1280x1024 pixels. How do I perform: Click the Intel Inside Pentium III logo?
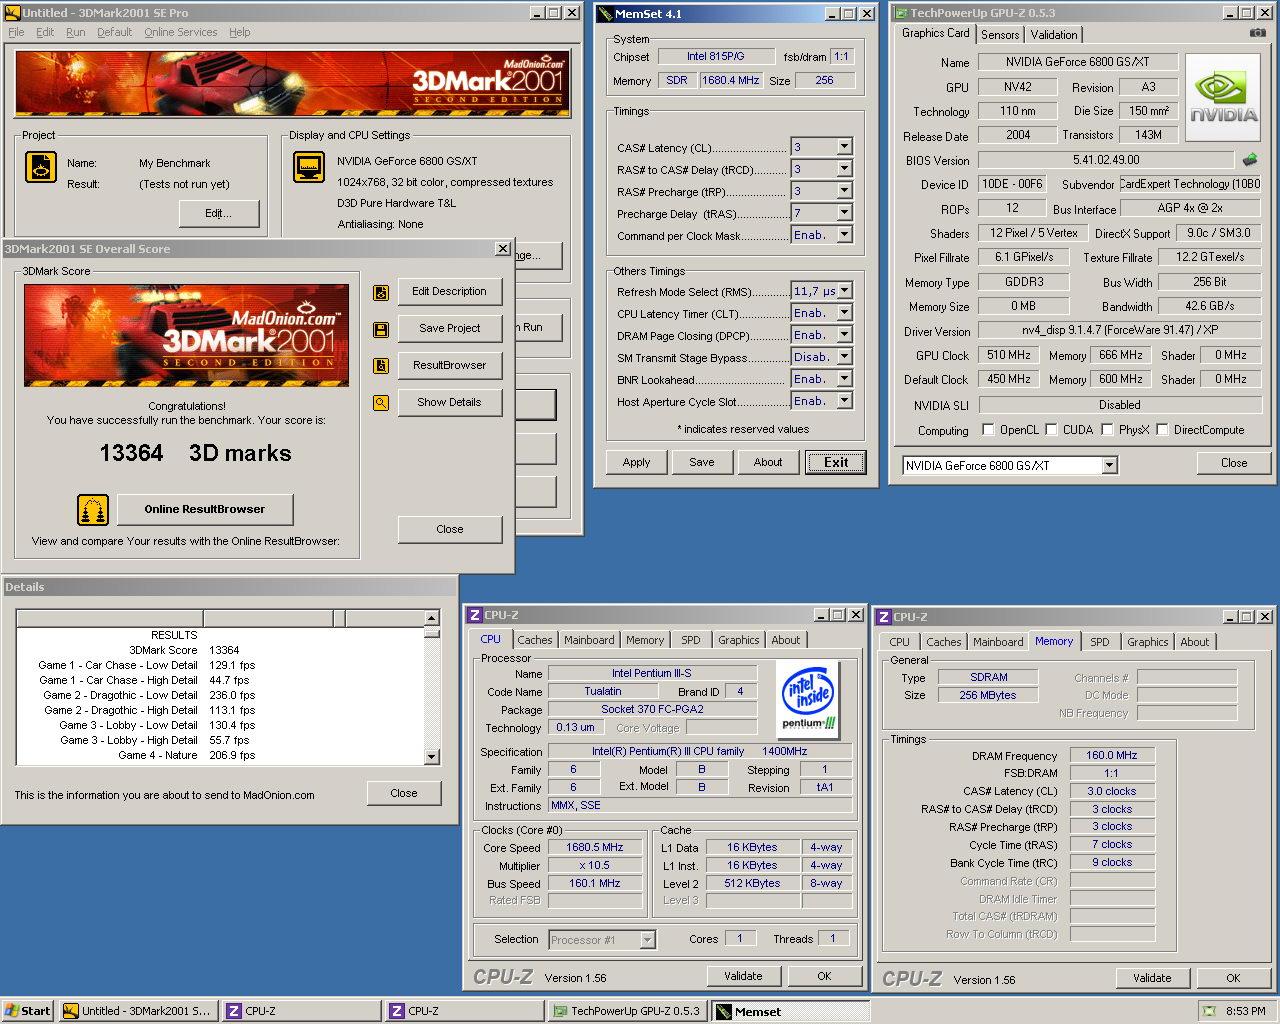809,700
